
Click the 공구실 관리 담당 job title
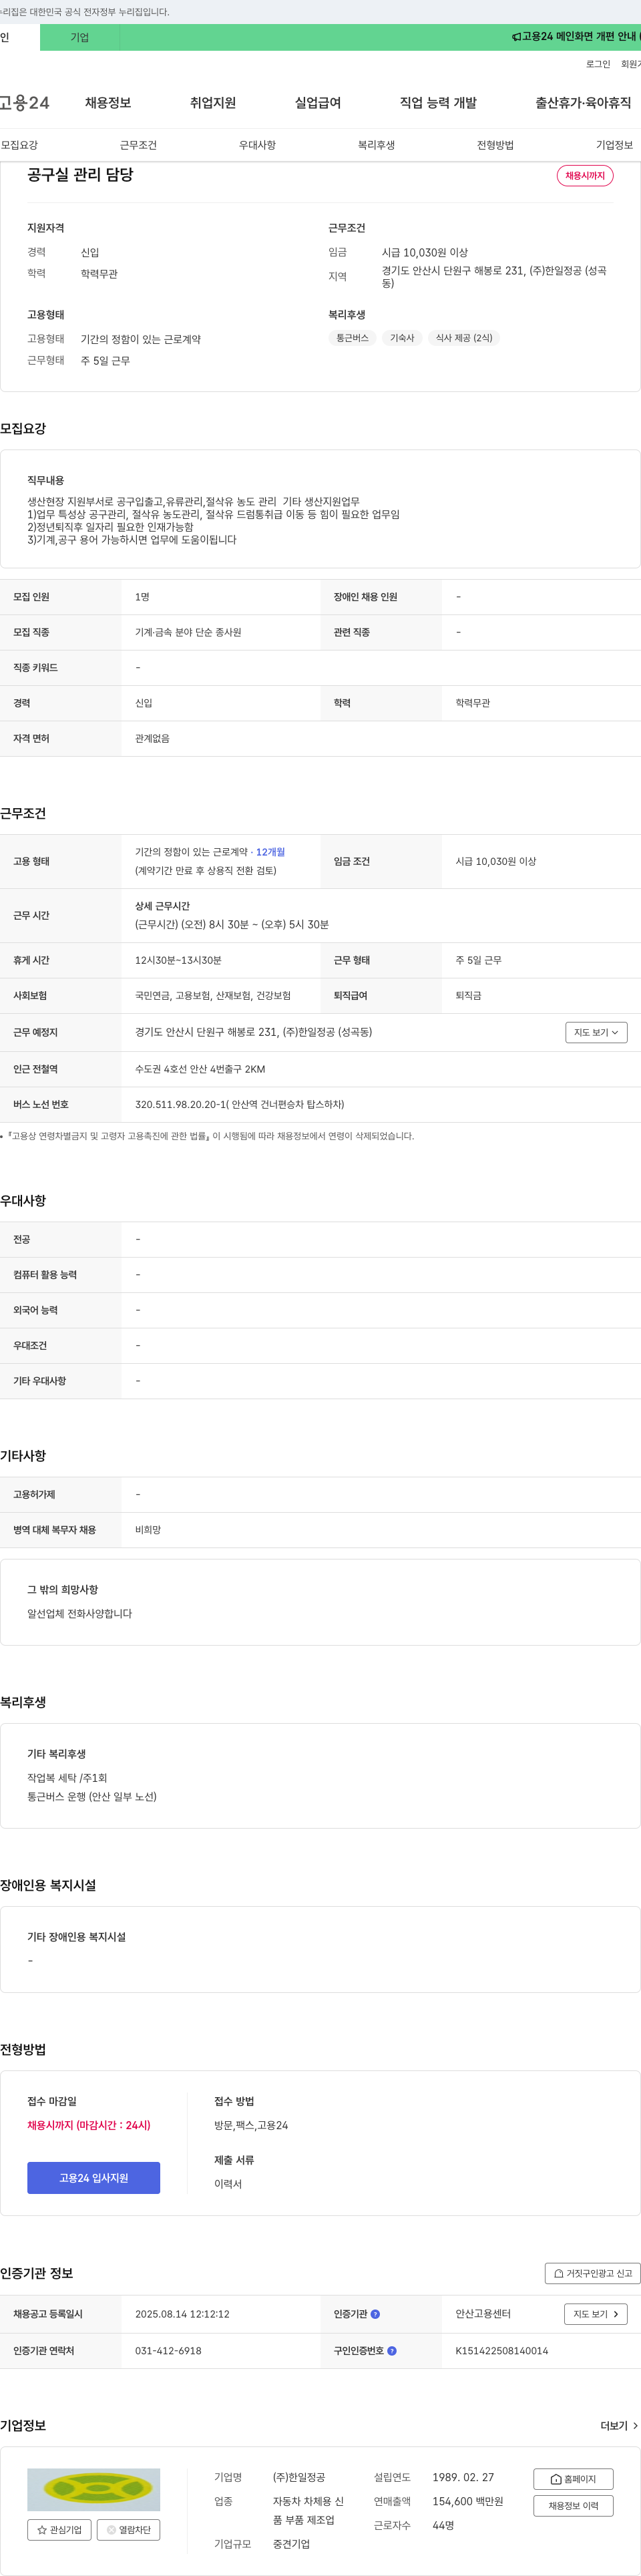(x=80, y=175)
